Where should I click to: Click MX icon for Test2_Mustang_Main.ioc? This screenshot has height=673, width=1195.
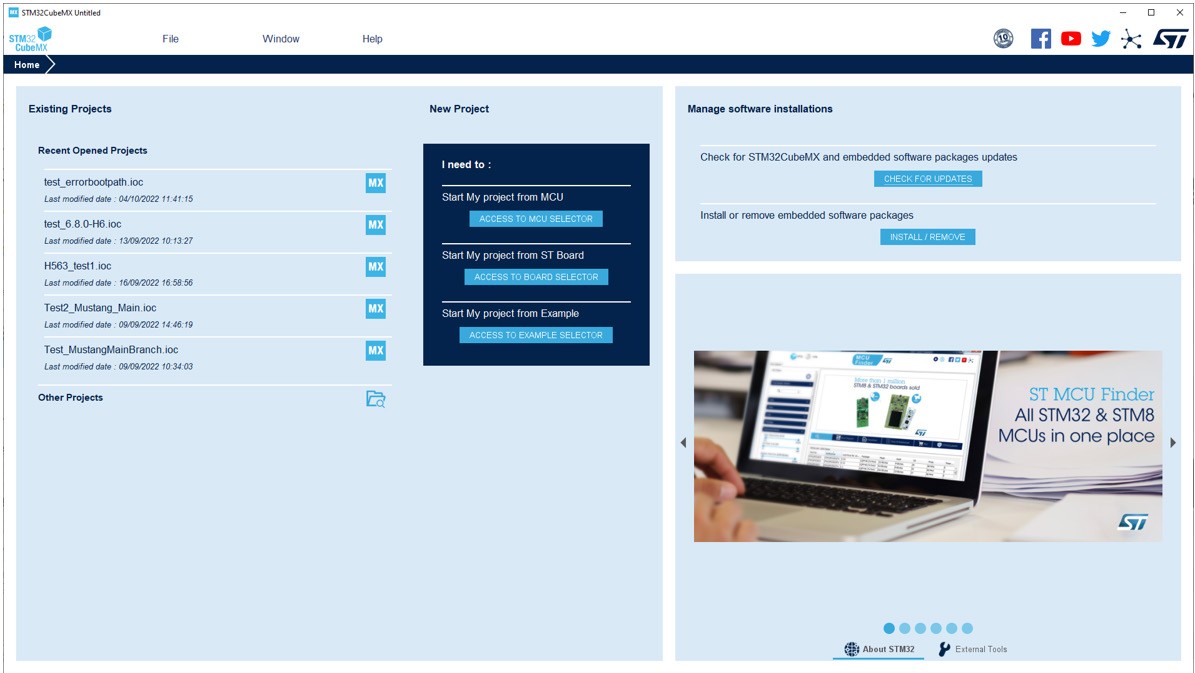pyautogui.click(x=376, y=309)
